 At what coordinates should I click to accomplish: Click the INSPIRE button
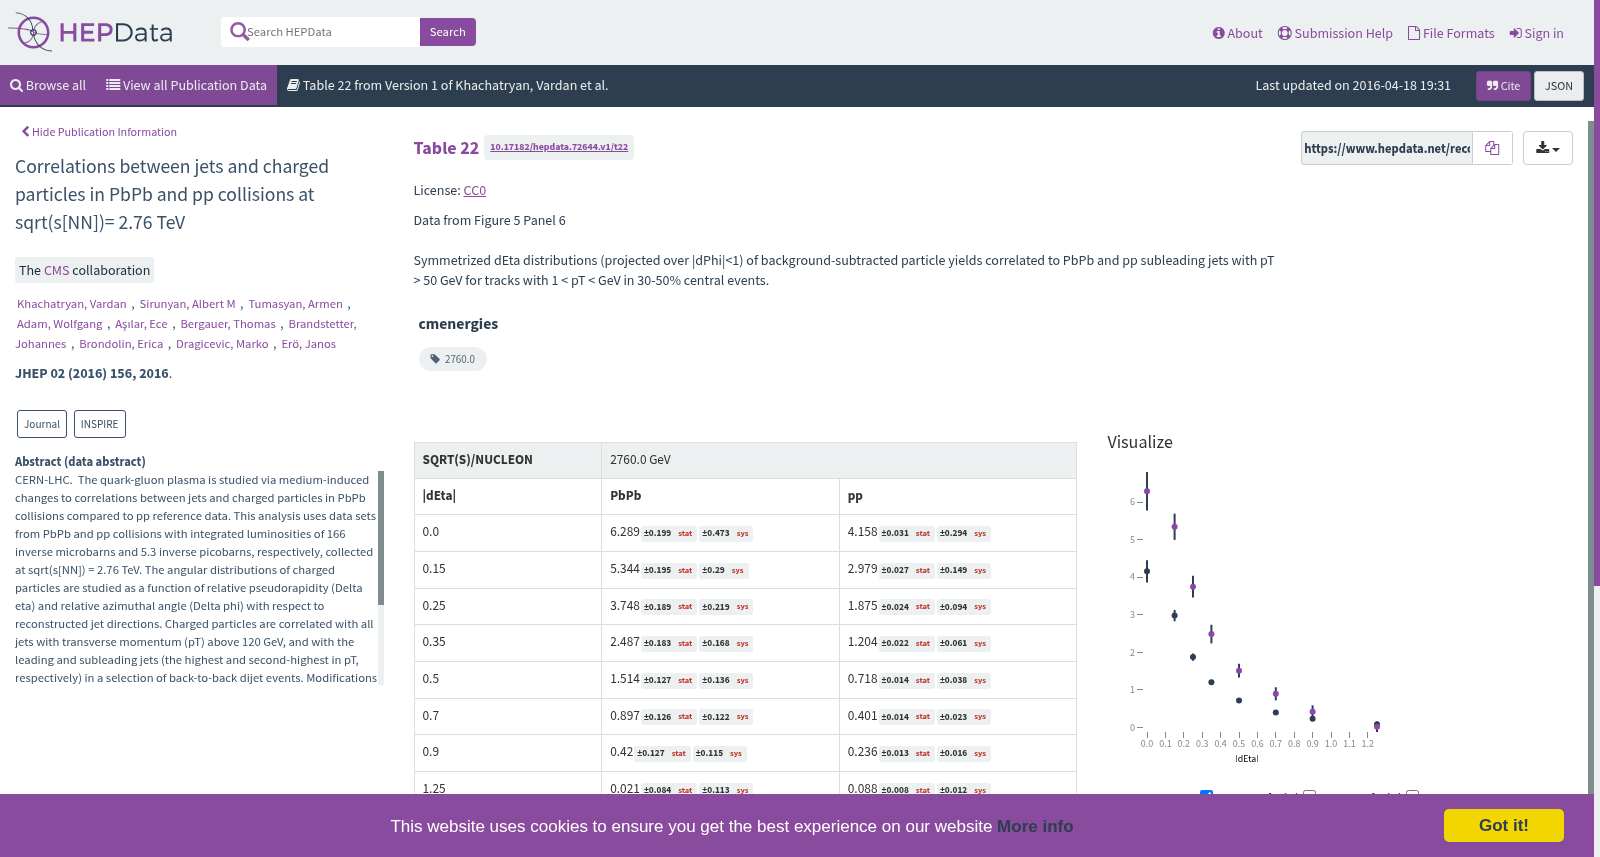coord(99,424)
